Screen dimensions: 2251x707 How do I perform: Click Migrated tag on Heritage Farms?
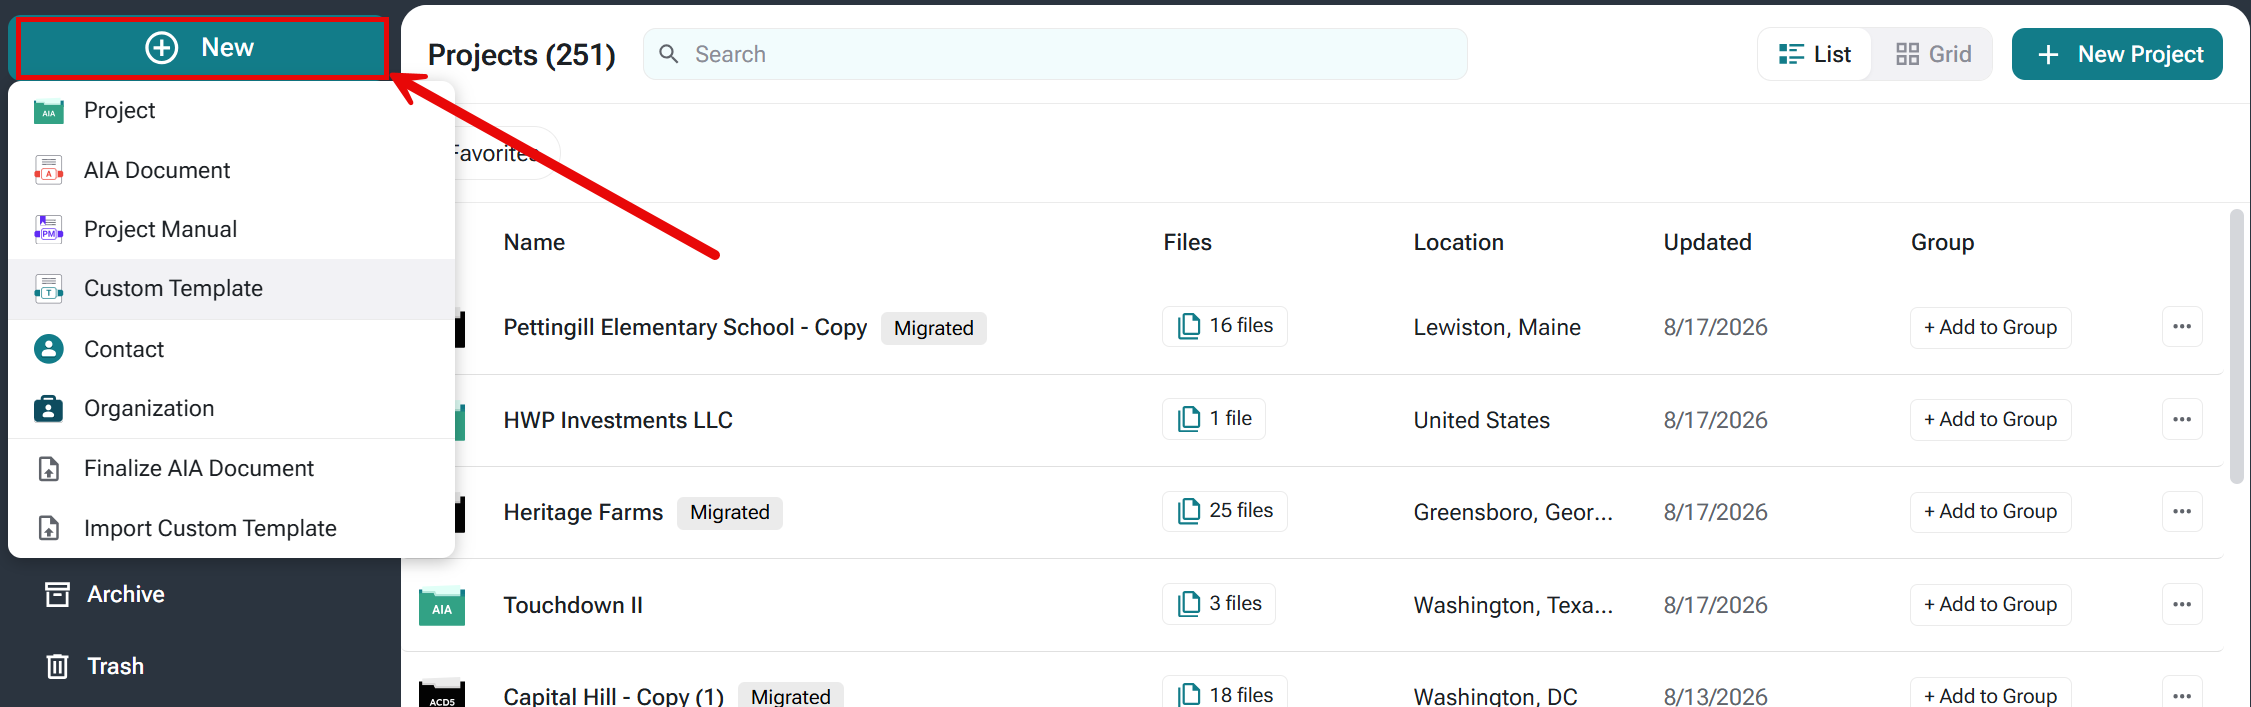pyautogui.click(x=730, y=513)
